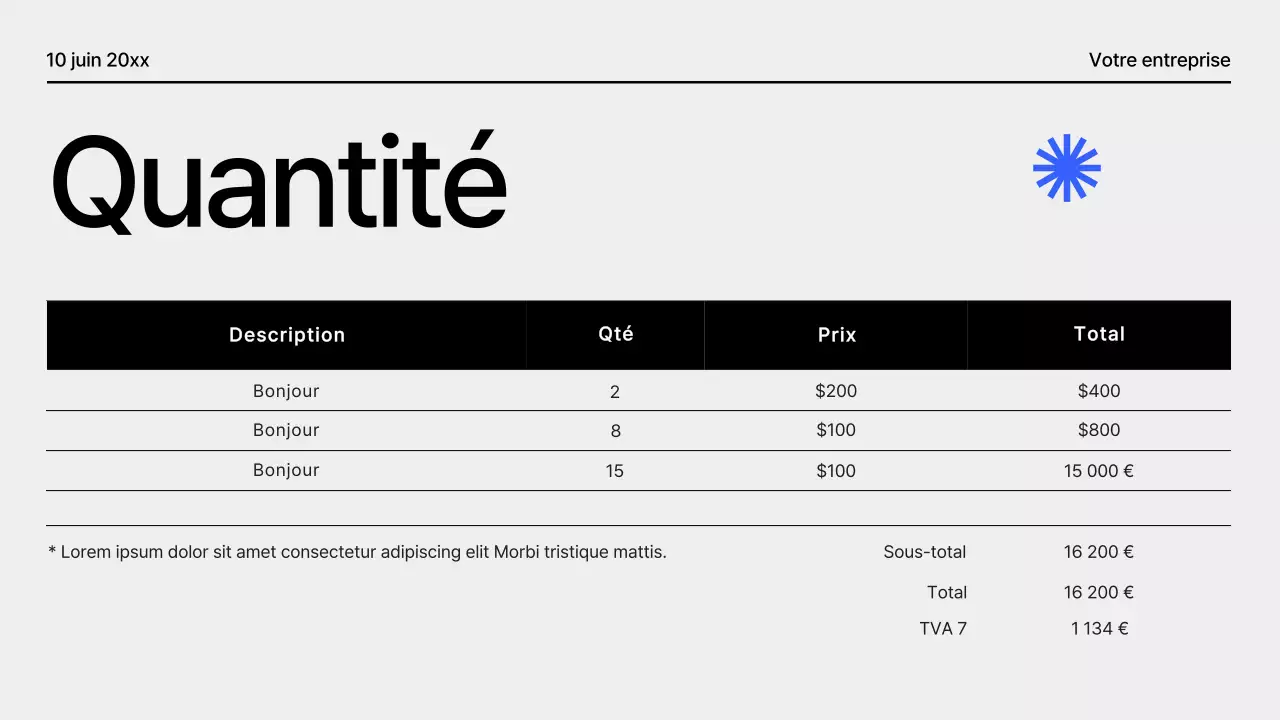Click the TVA 7 label
This screenshot has height=720, width=1280.
[943, 628]
